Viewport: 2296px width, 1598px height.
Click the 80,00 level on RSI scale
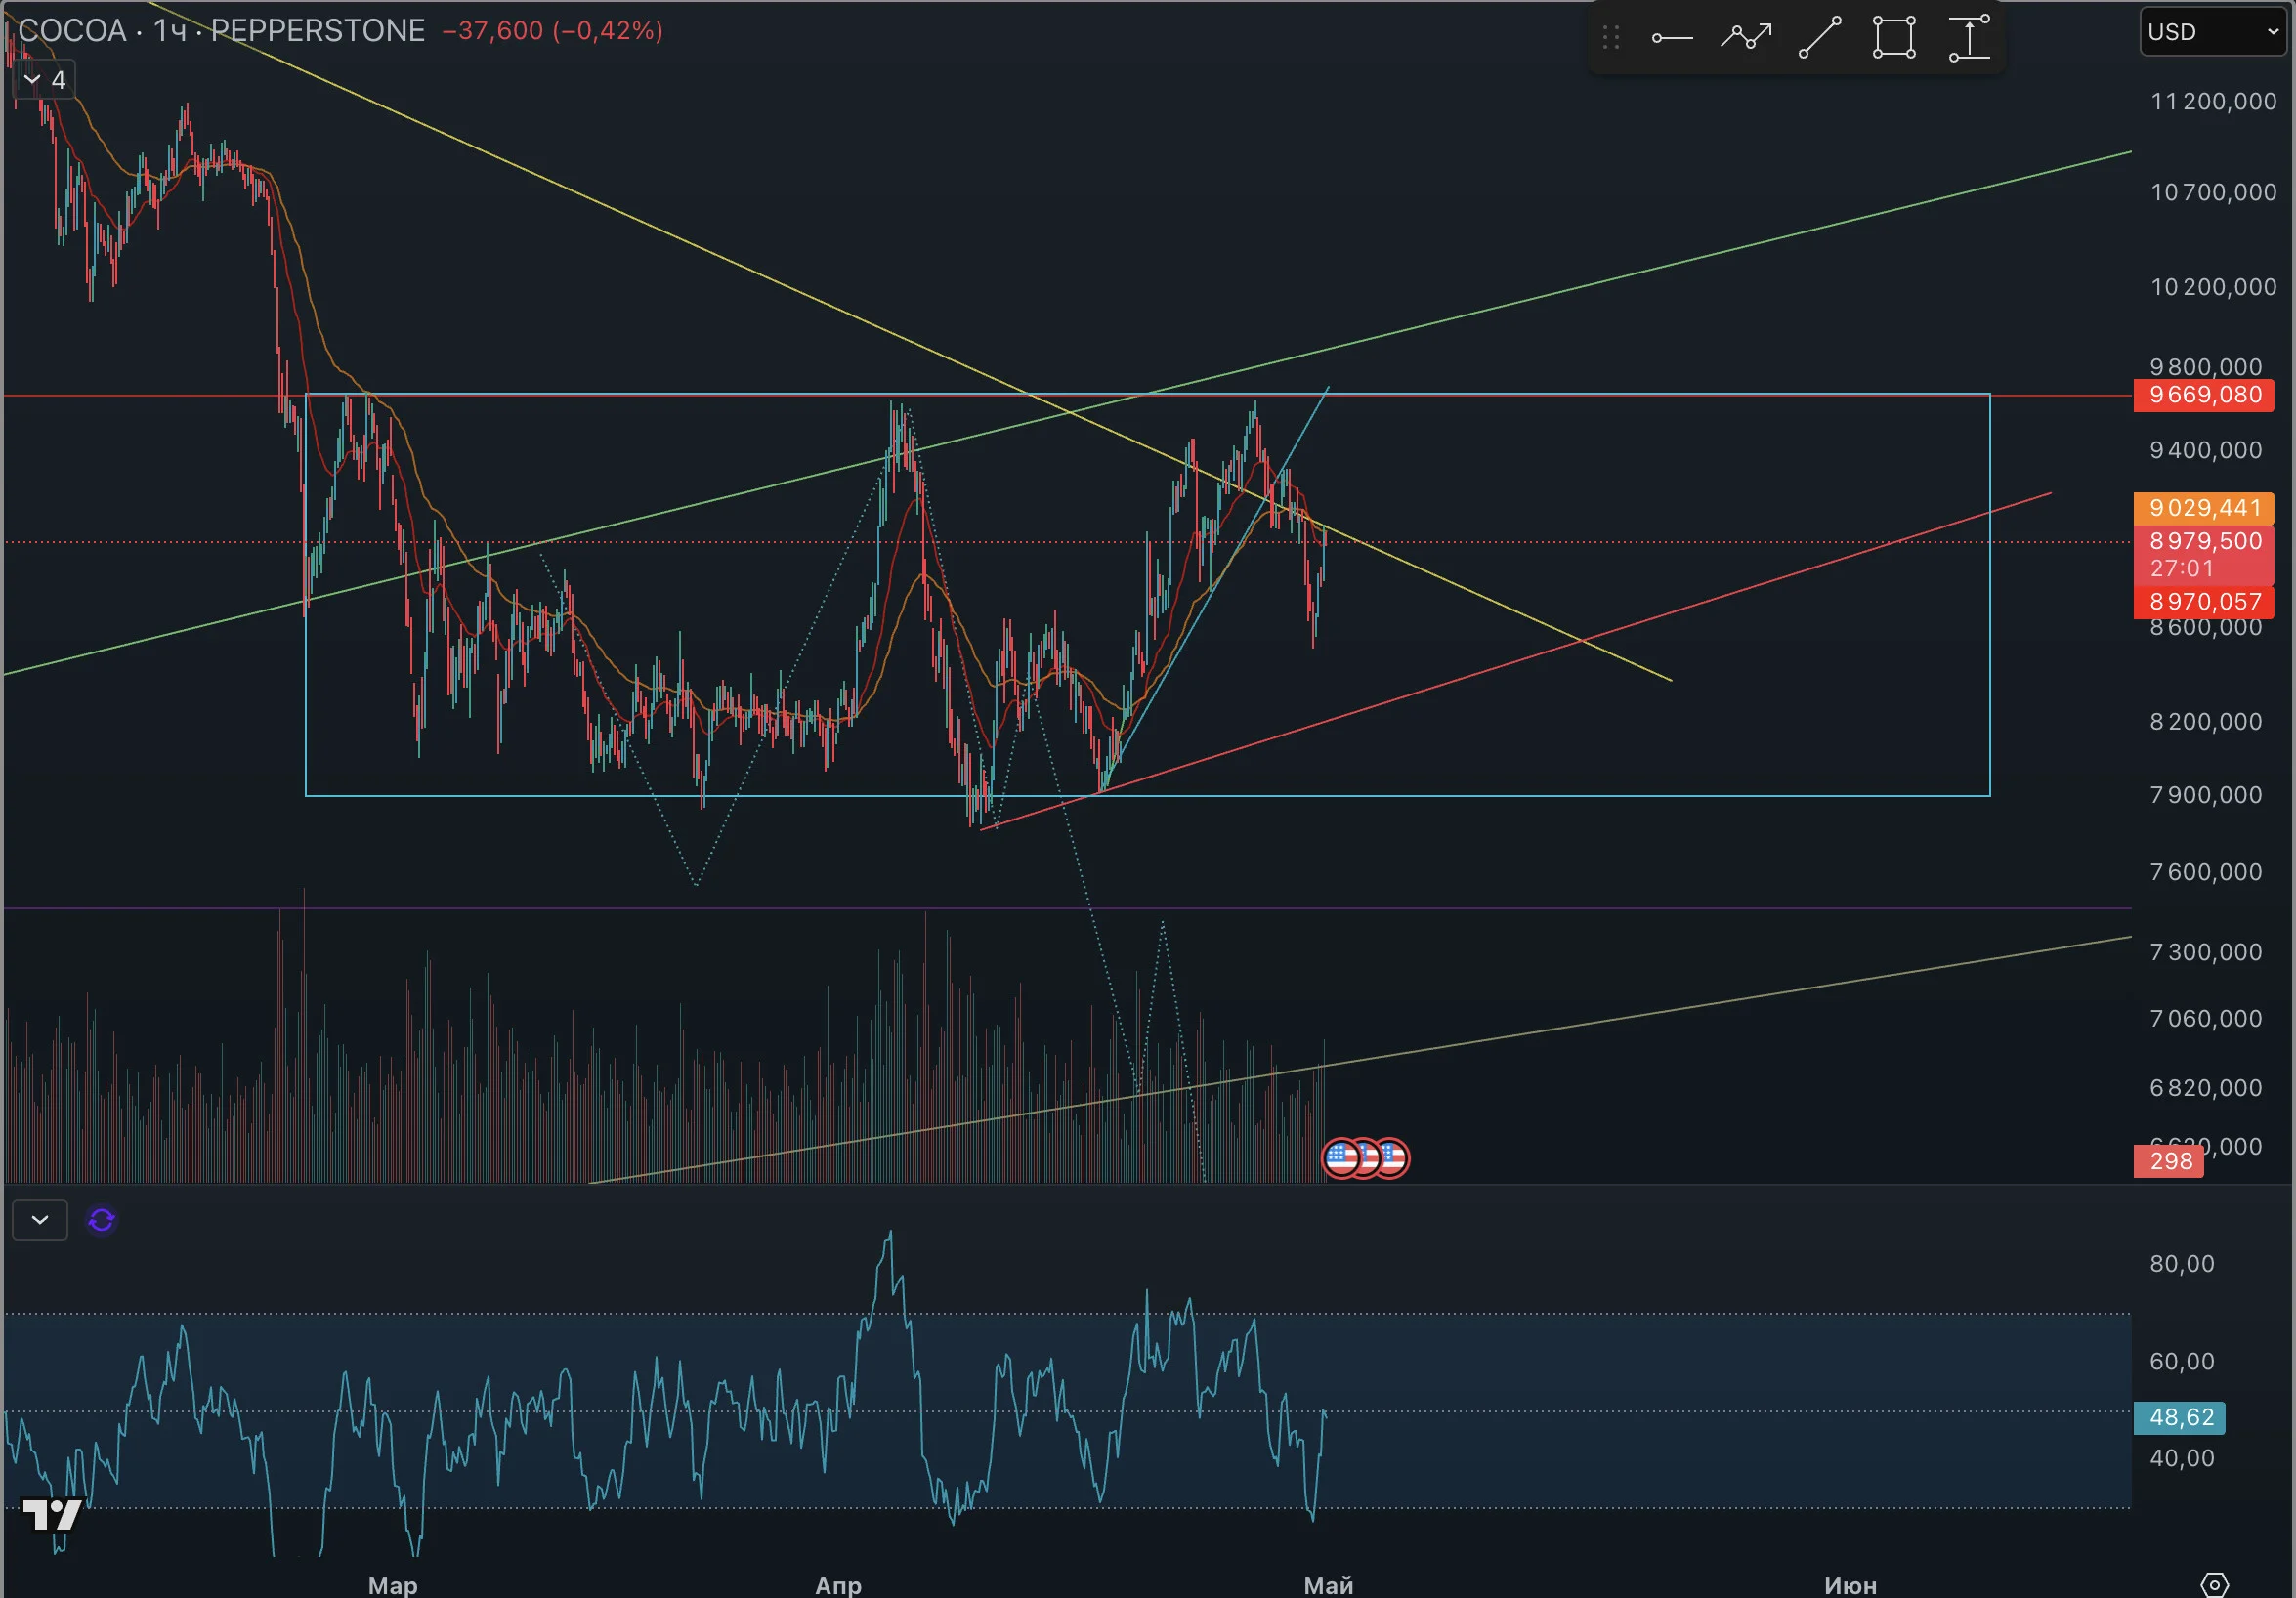2182,1264
